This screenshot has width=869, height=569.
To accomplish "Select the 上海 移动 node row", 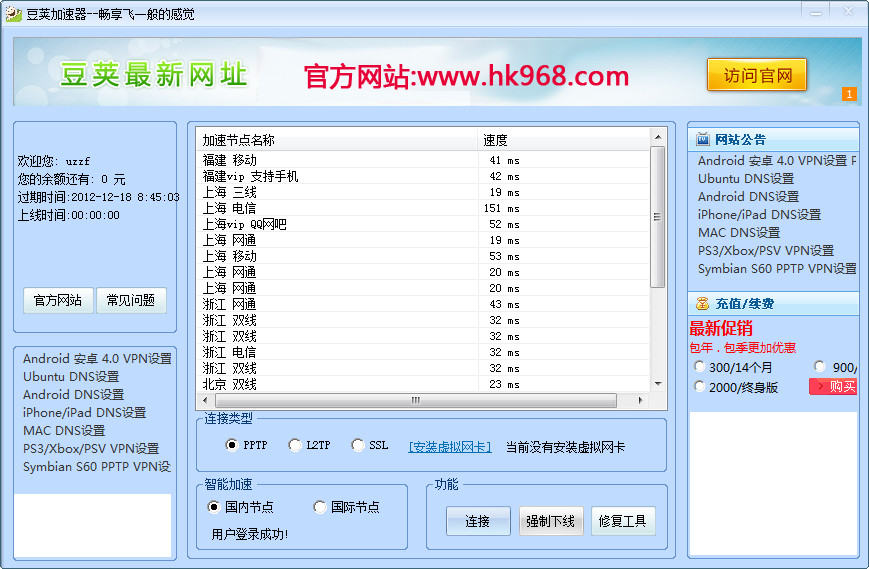I will pyautogui.click(x=423, y=257).
